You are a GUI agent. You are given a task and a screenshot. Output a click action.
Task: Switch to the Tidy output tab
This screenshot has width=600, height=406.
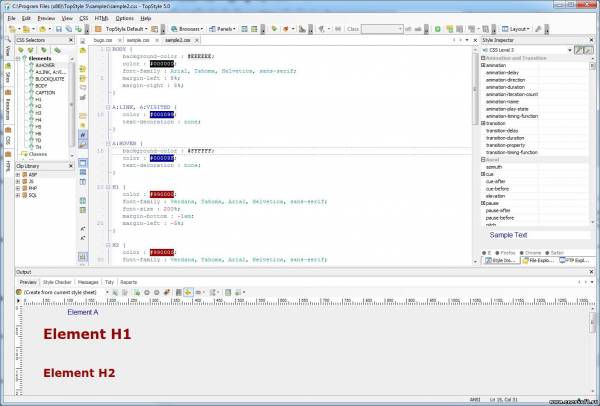pos(109,282)
